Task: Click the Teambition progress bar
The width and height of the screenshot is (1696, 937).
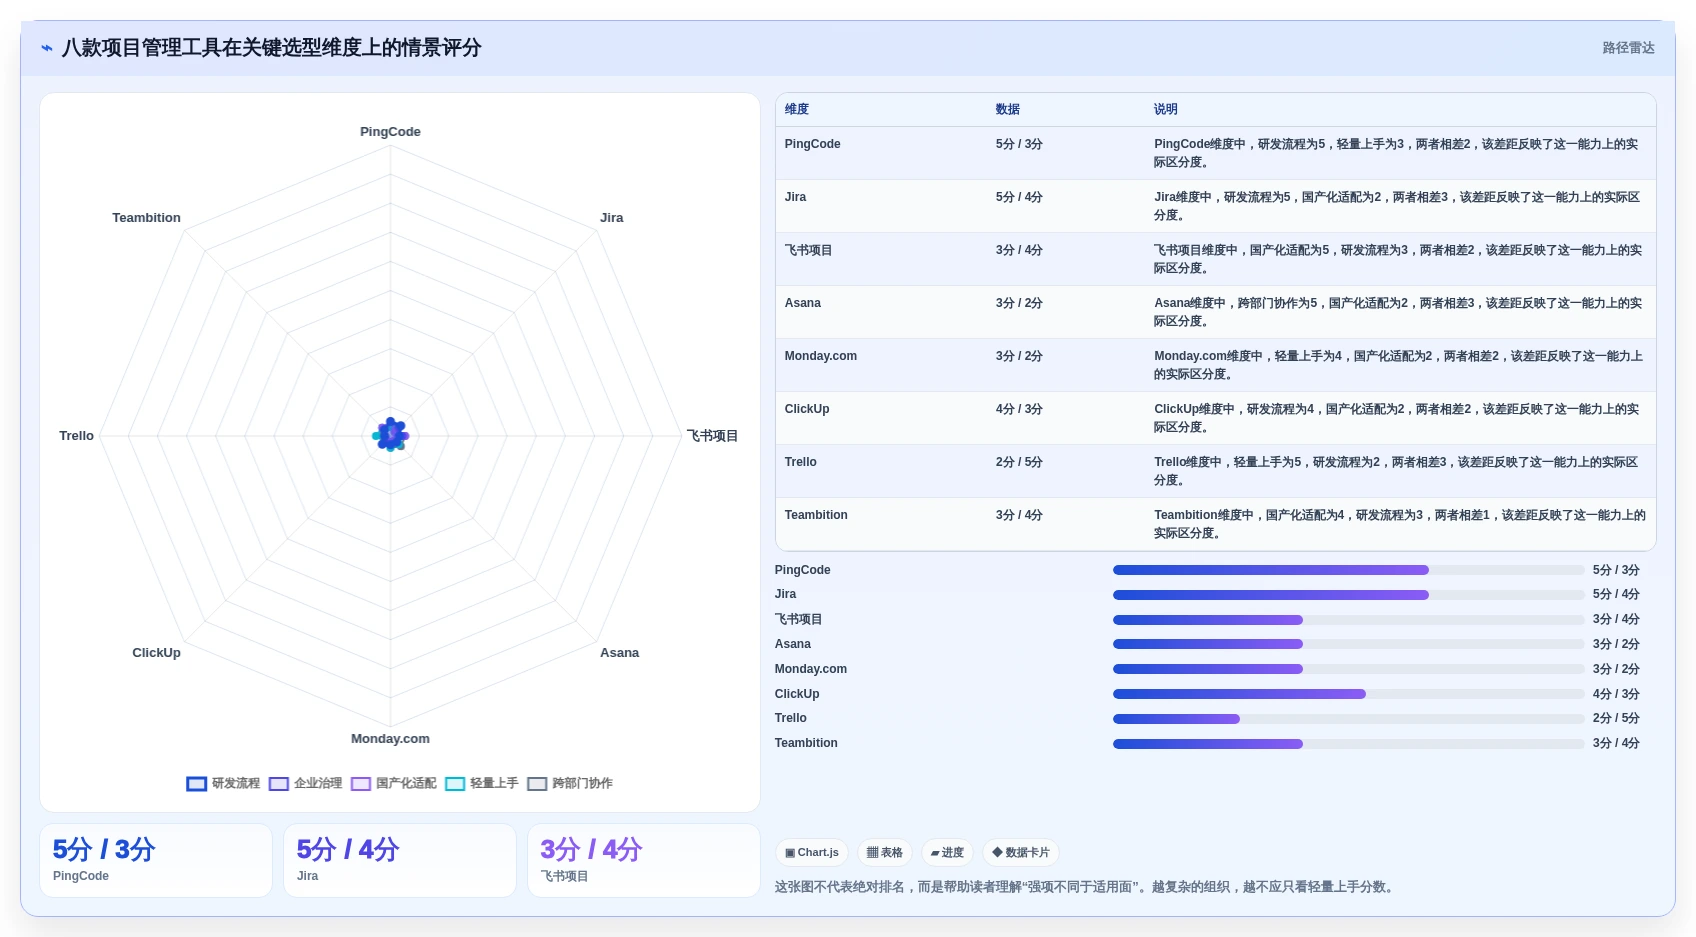Action: pos(1348,744)
